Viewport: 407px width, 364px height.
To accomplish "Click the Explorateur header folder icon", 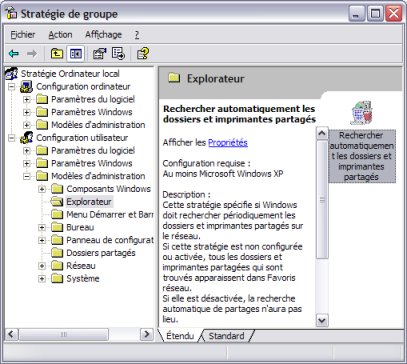I will [174, 78].
